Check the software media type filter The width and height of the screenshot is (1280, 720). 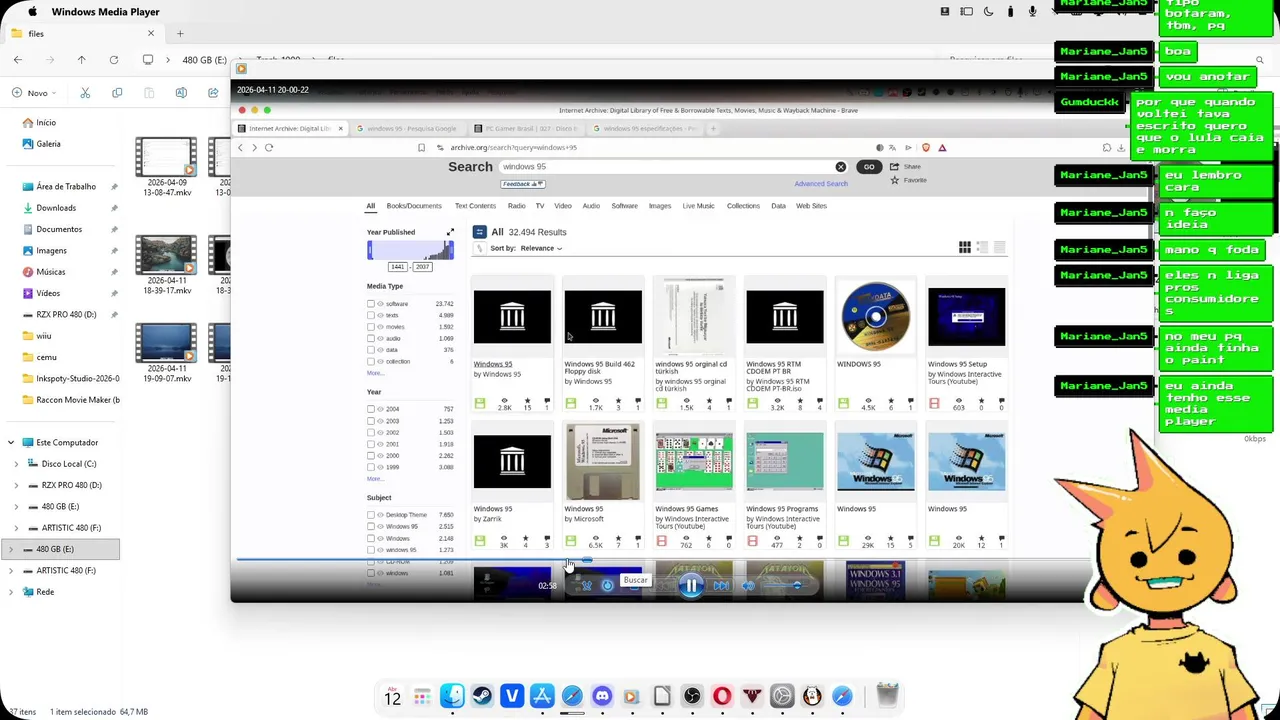(371, 304)
